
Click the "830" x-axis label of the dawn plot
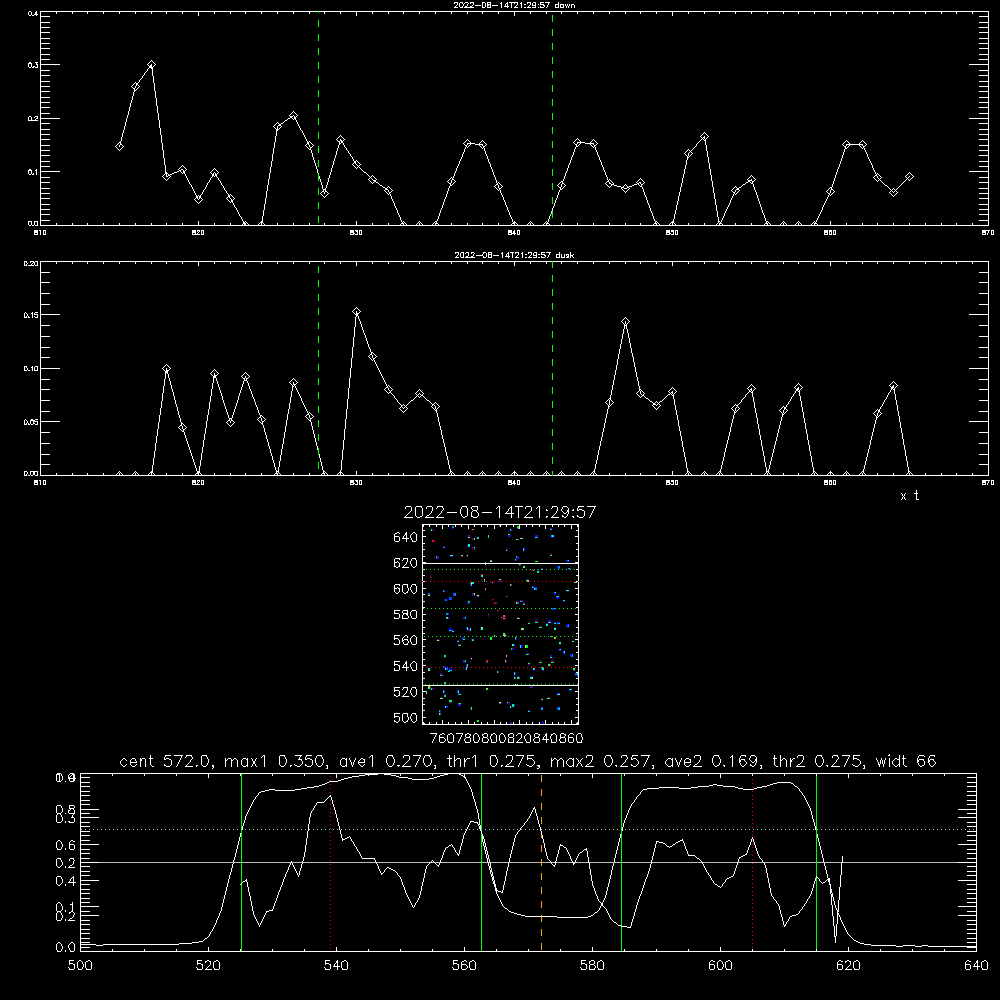coord(356,233)
